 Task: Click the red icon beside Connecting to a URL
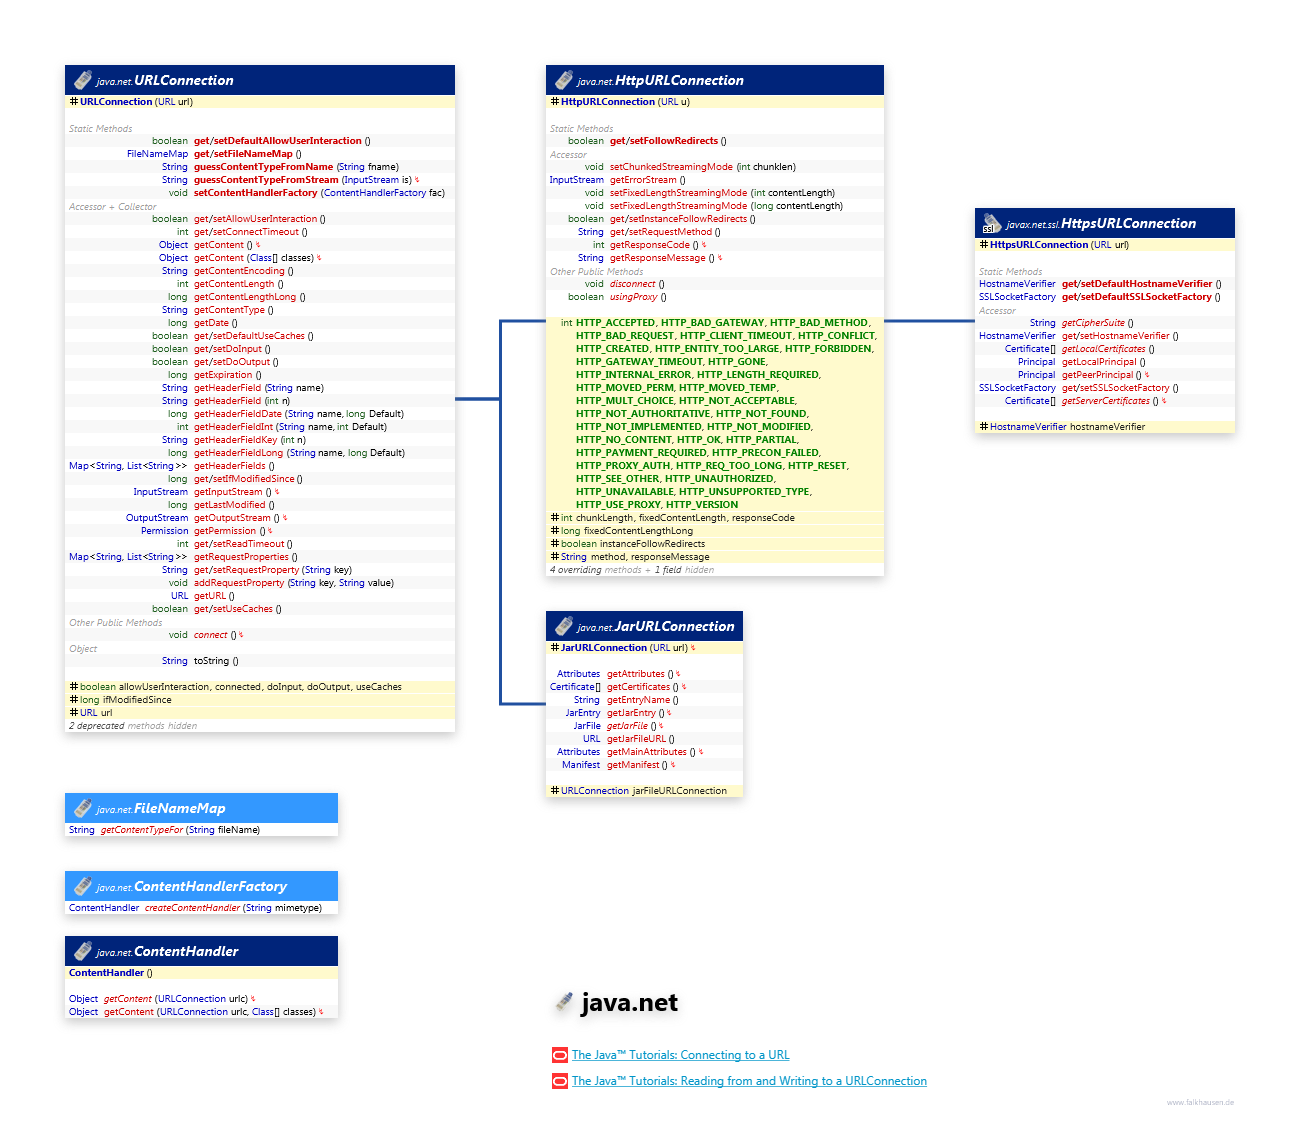click(560, 1055)
